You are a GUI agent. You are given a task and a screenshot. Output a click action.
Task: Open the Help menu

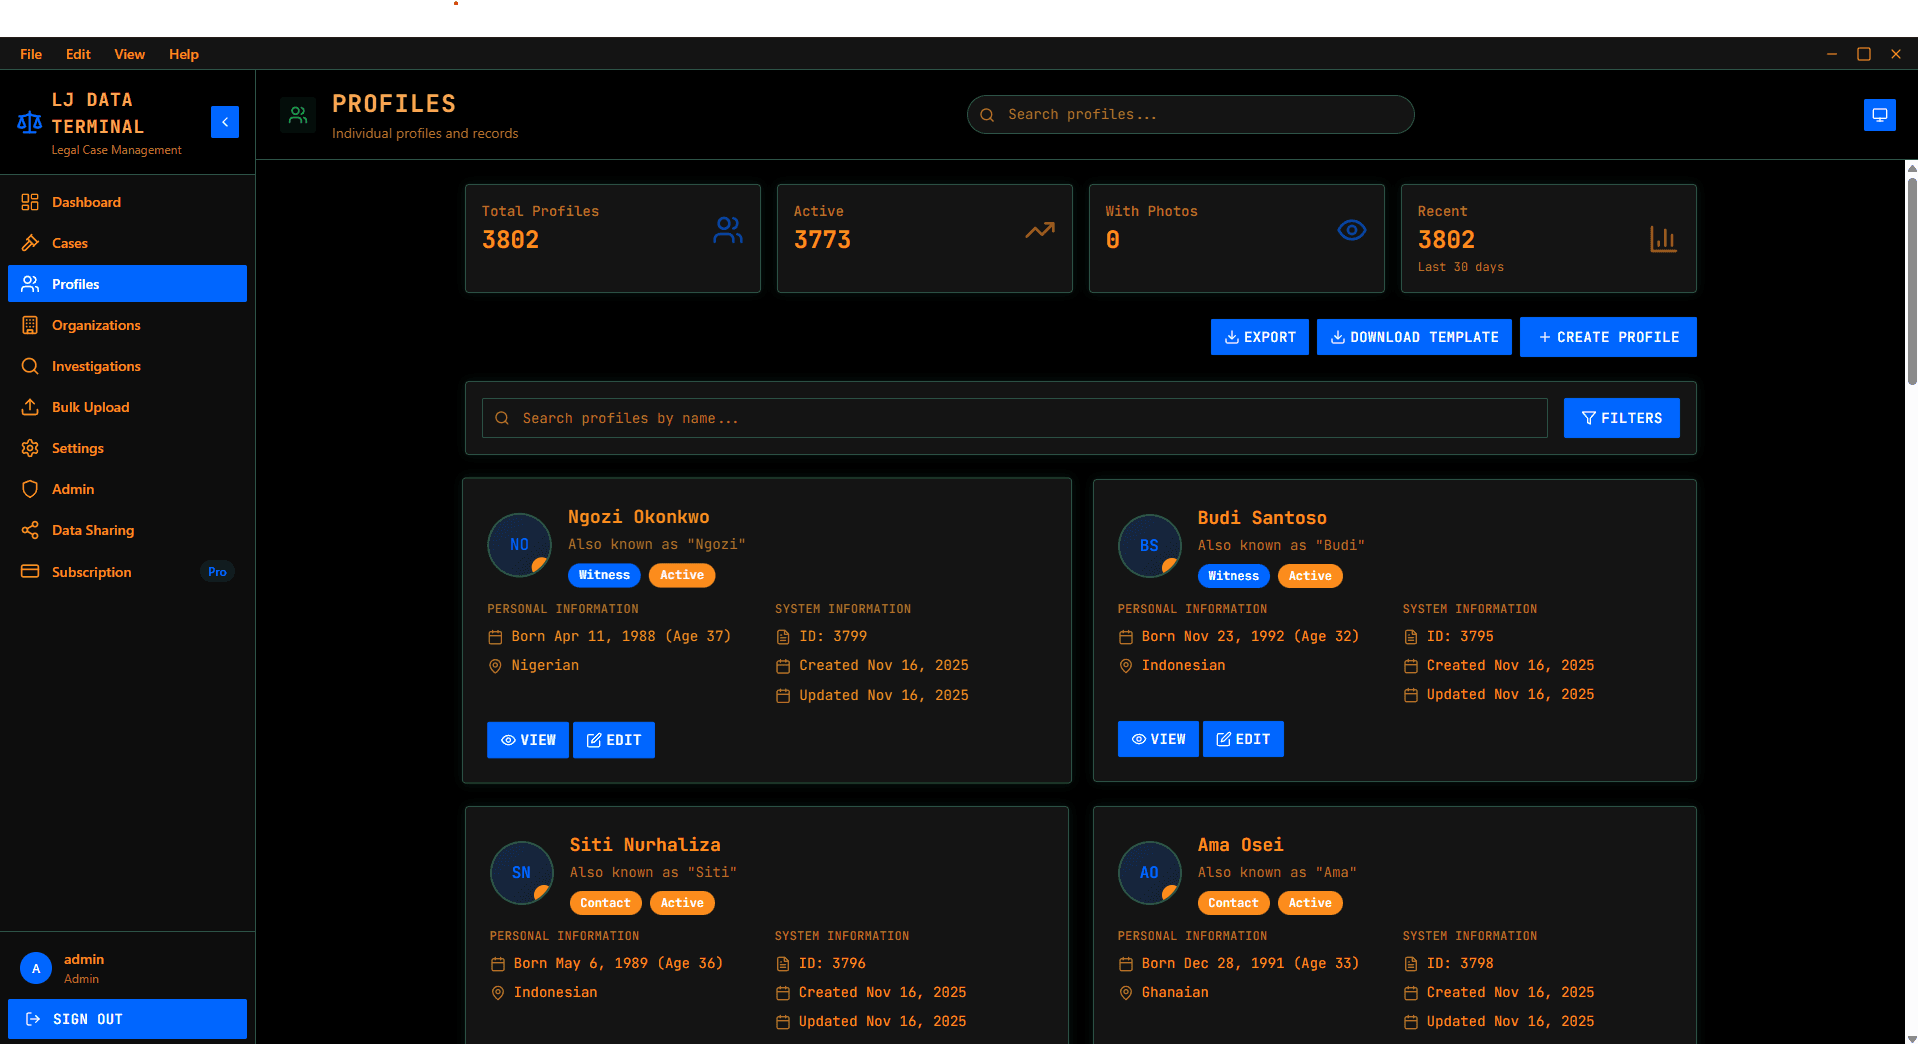[183, 54]
